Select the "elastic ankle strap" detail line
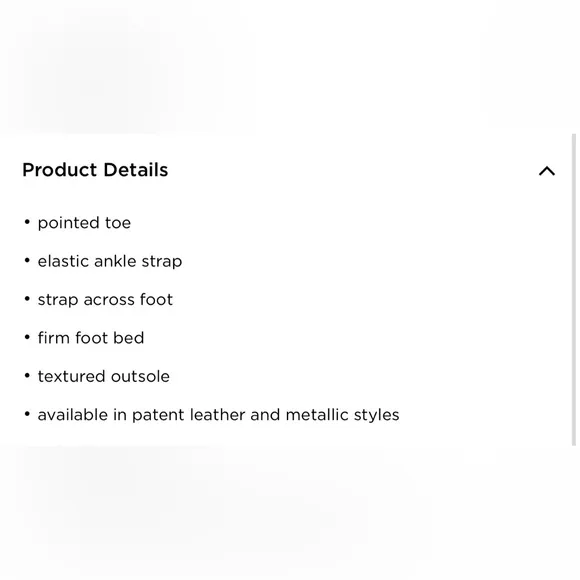 110,262
